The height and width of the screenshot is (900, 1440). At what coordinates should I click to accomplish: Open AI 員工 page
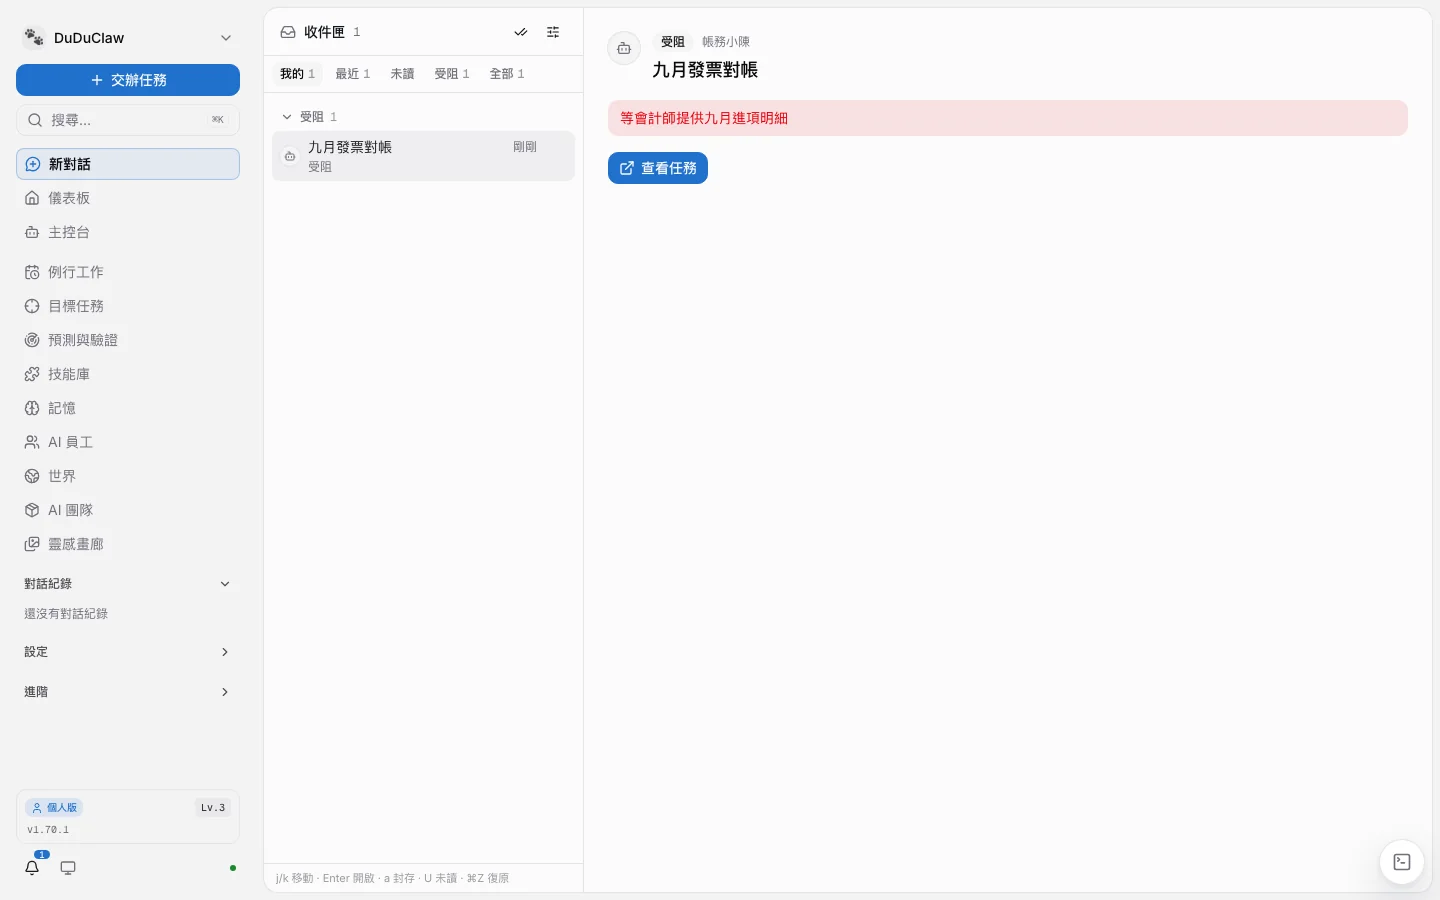click(x=128, y=442)
